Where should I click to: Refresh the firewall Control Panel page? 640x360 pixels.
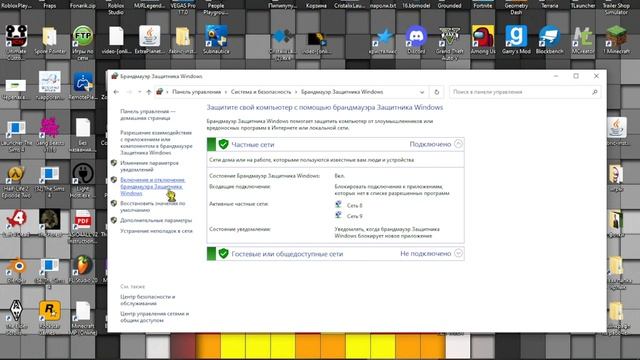coord(436,92)
